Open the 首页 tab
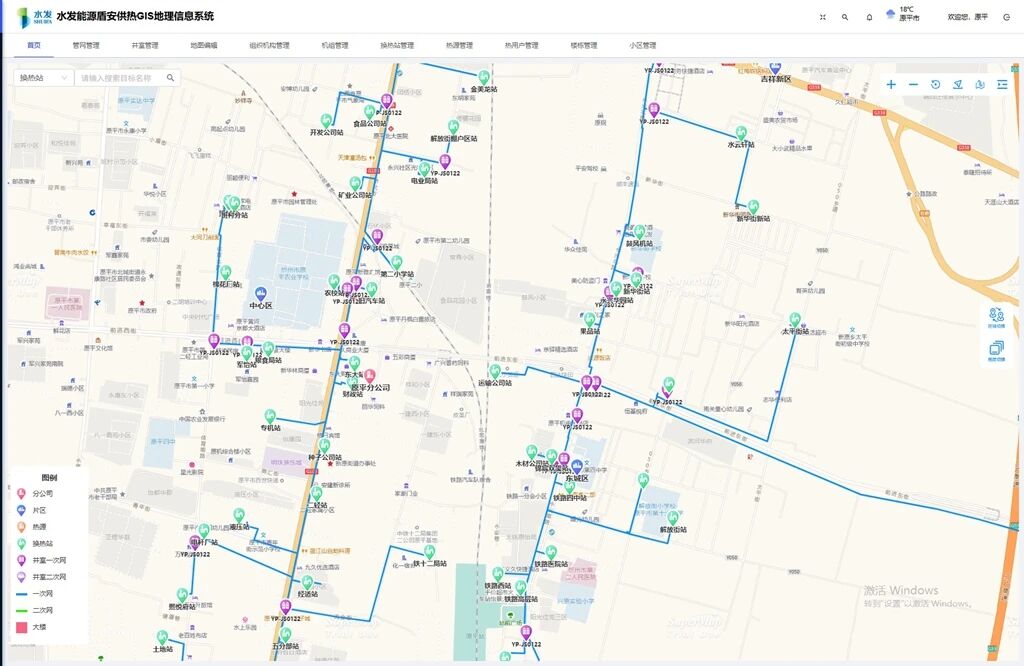The image size is (1024, 666). (34, 45)
